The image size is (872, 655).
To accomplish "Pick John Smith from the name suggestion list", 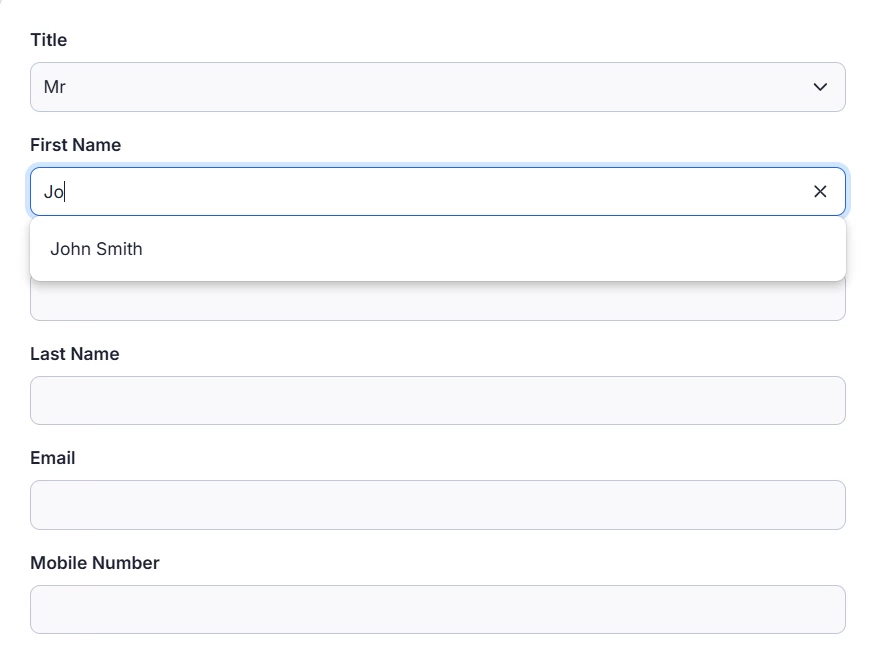I will pos(97,249).
